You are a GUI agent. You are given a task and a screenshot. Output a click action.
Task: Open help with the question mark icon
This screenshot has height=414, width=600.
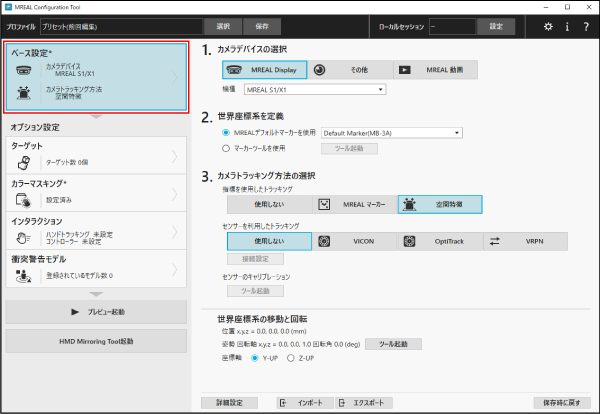click(586, 27)
